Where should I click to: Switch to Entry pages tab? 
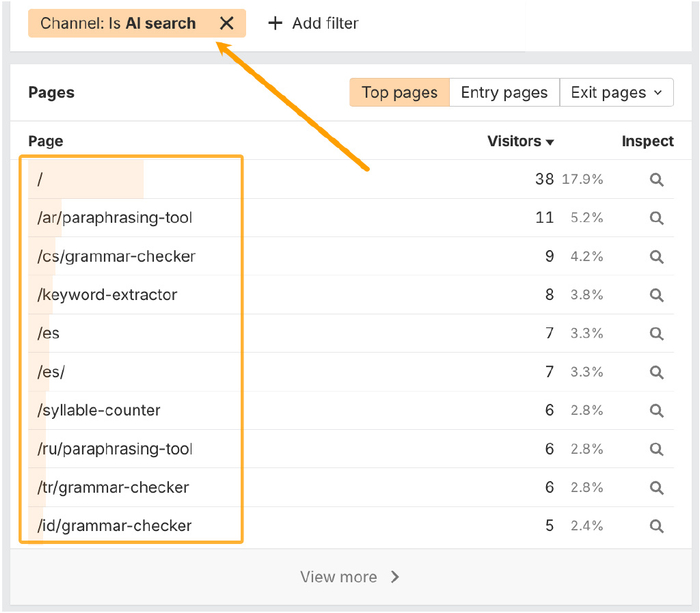click(x=504, y=93)
